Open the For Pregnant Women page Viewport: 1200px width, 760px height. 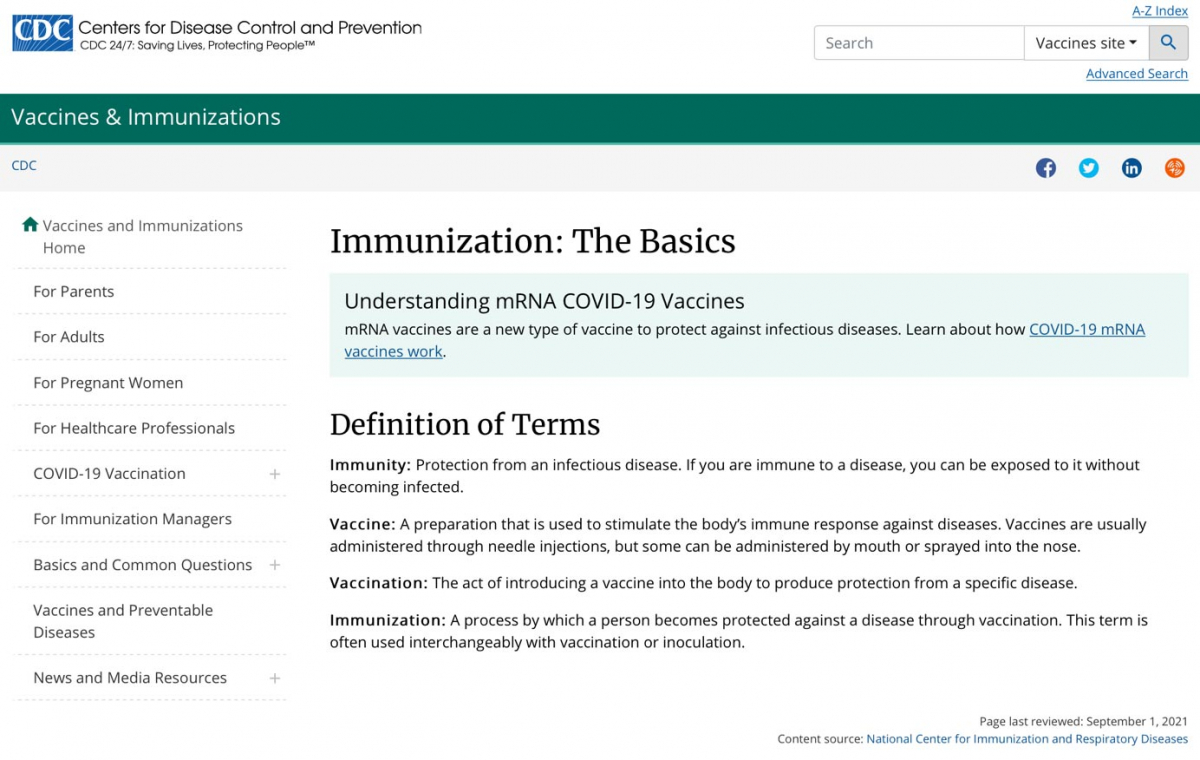pos(108,383)
